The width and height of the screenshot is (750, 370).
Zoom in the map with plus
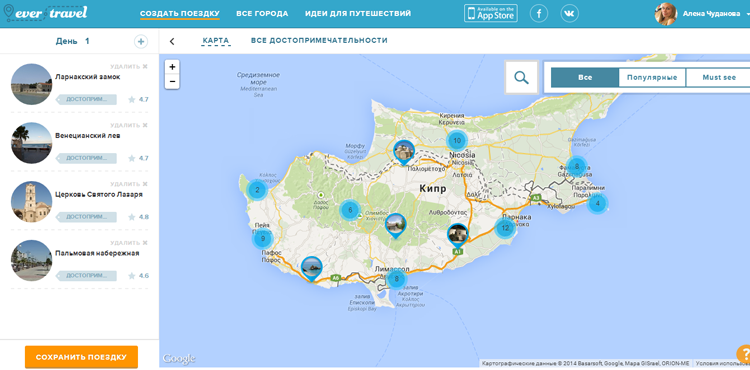coord(172,67)
